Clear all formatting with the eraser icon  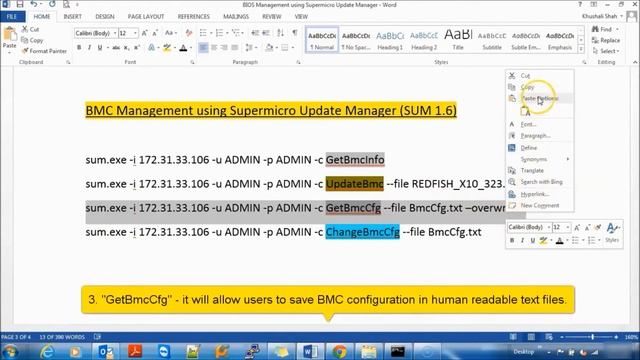point(189,33)
